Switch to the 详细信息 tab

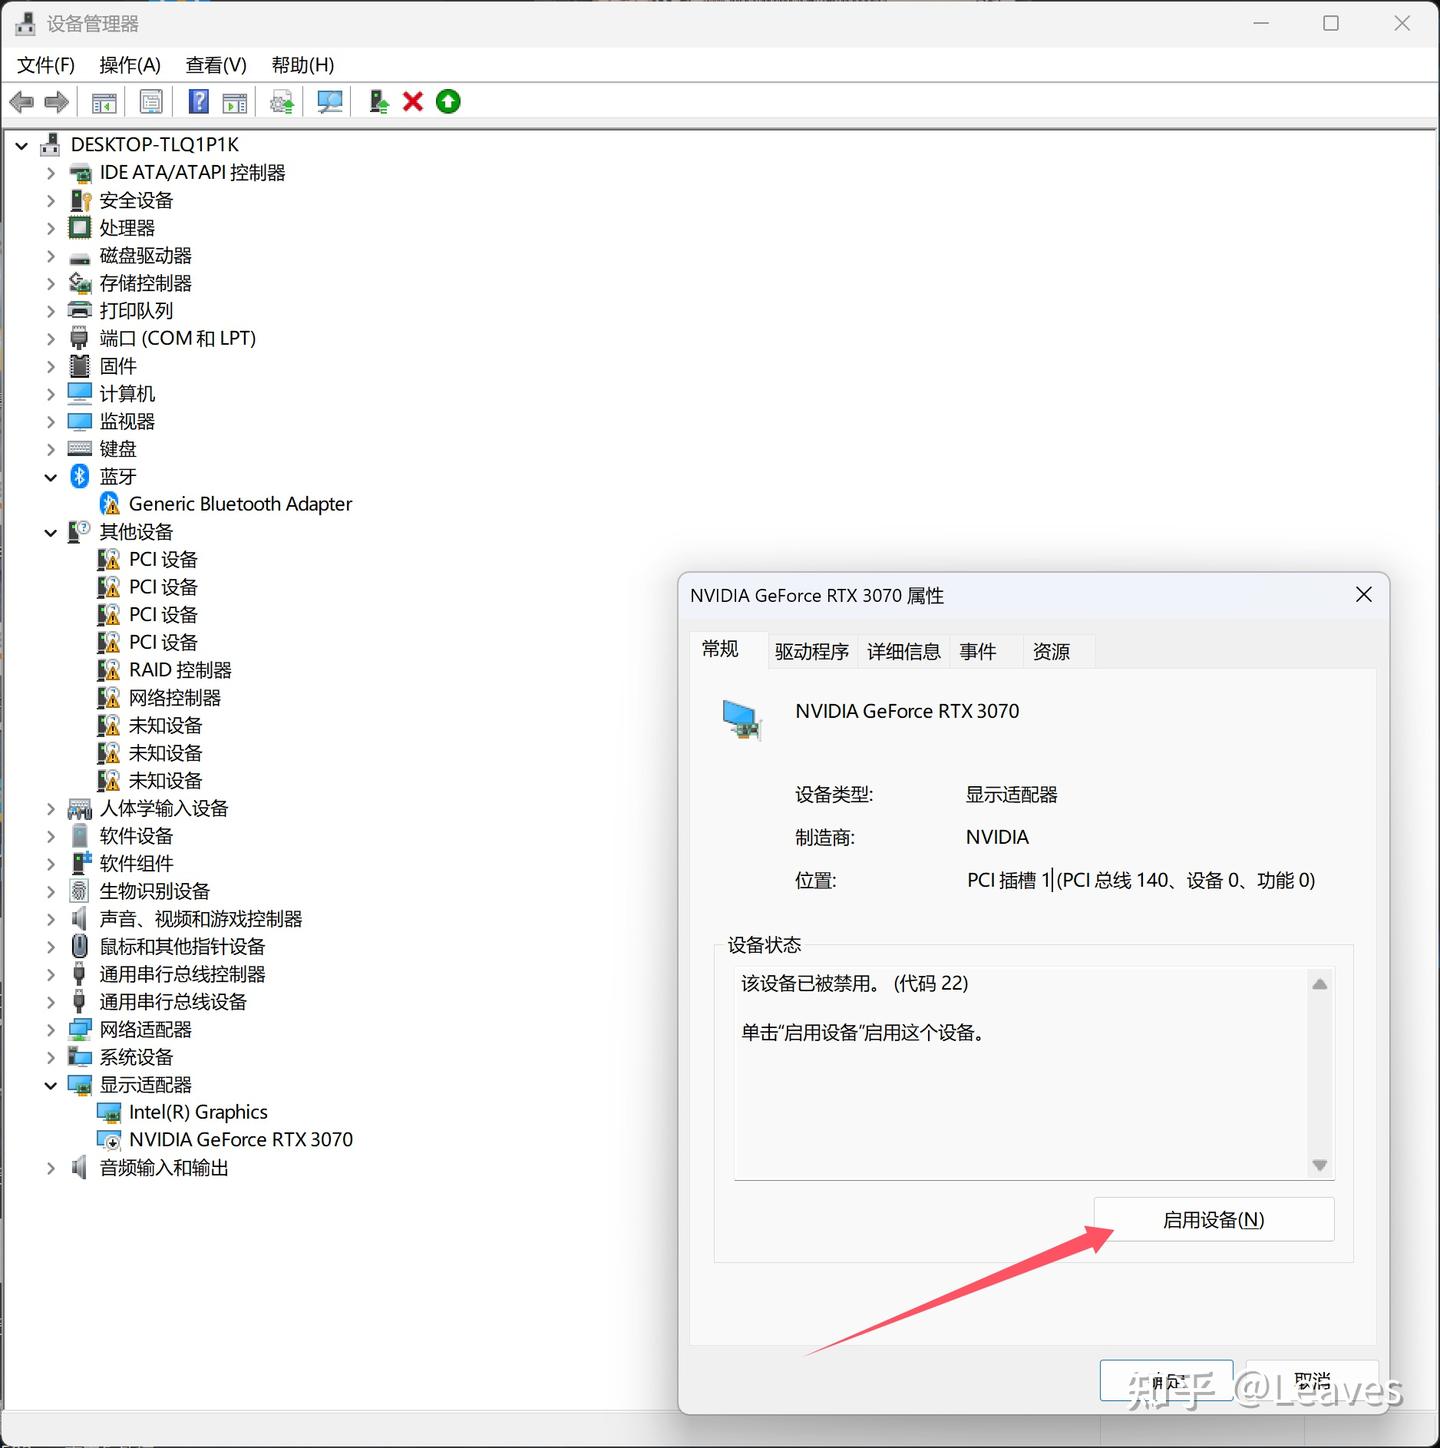pyautogui.click(x=904, y=652)
